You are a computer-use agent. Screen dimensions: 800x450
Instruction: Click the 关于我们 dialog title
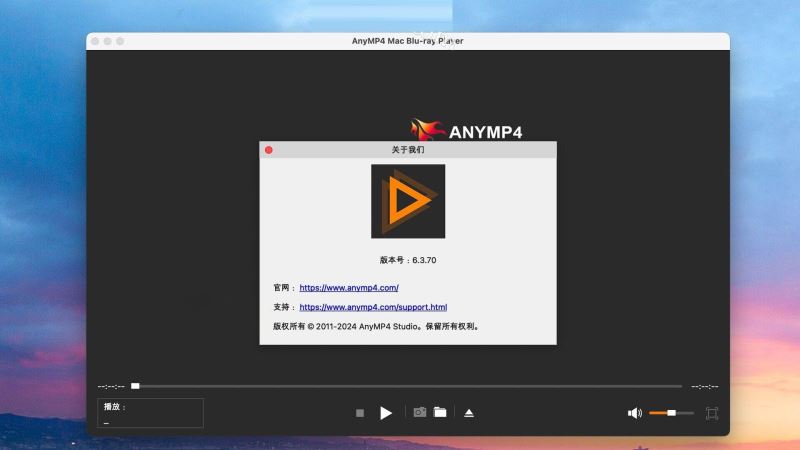pyautogui.click(x=408, y=149)
